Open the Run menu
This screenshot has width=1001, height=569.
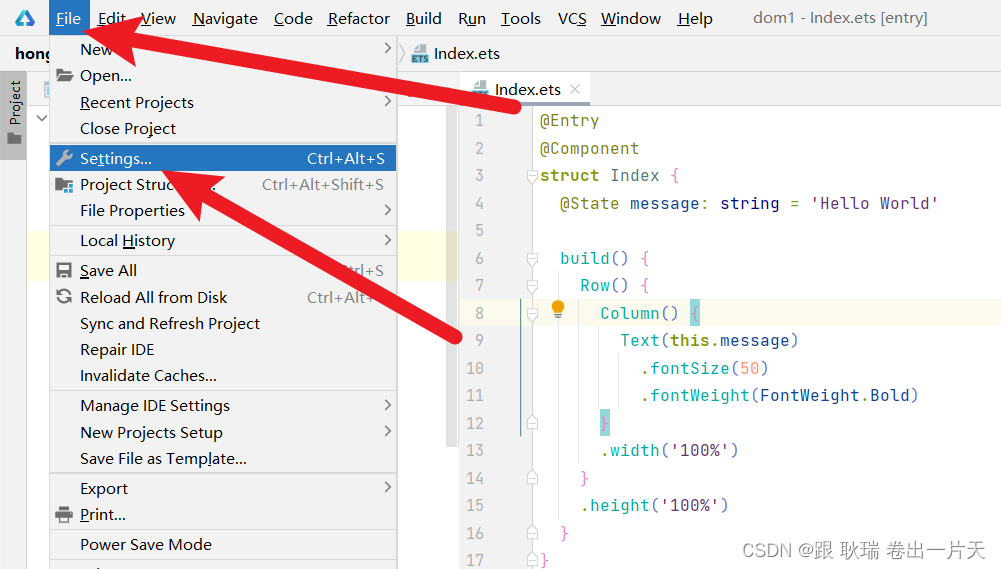[472, 19]
